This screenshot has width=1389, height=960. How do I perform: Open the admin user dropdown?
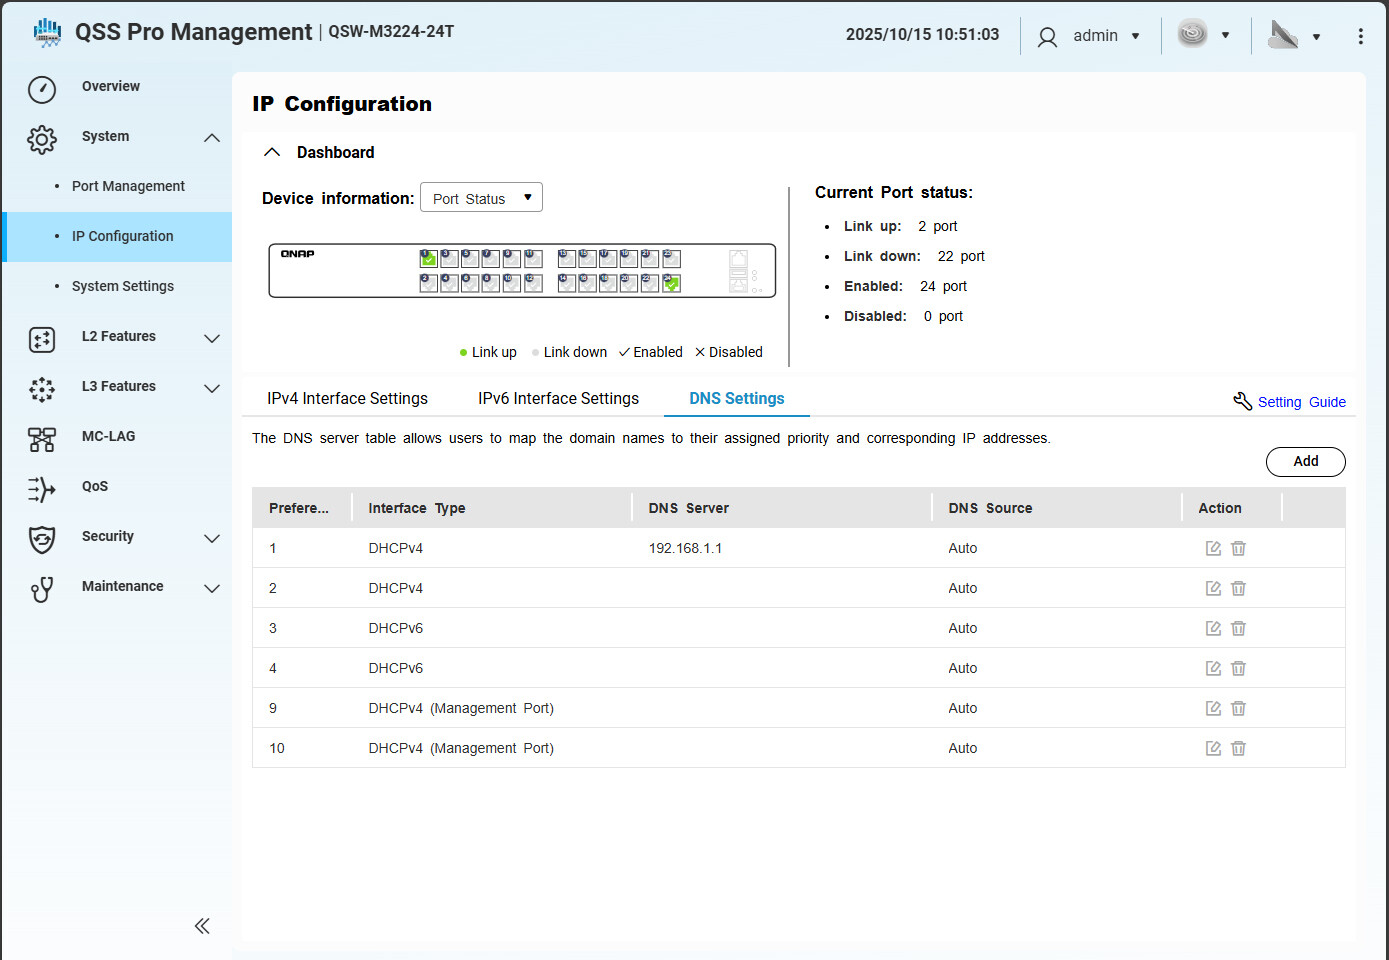pyautogui.click(x=1090, y=36)
